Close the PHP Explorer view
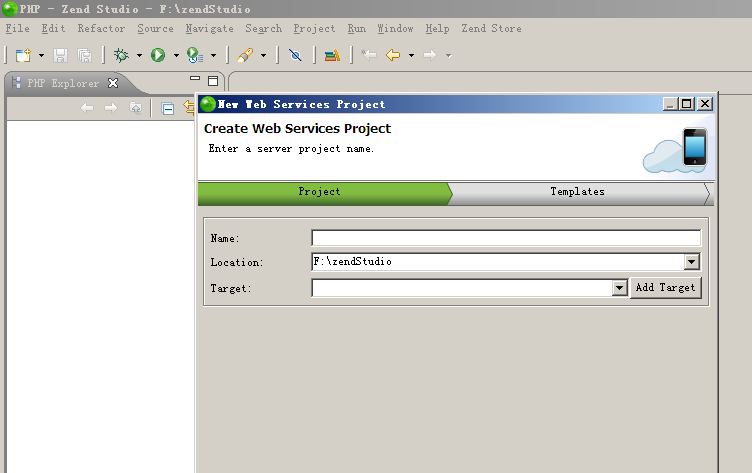752x473 pixels. 113,83
